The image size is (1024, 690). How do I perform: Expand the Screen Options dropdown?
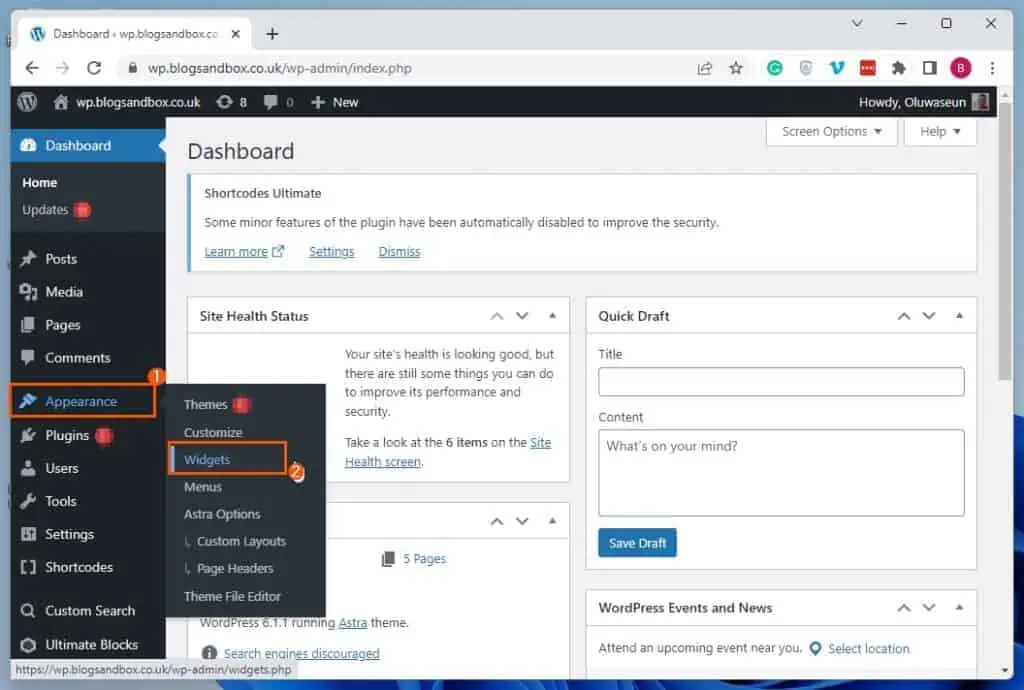tap(831, 132)
